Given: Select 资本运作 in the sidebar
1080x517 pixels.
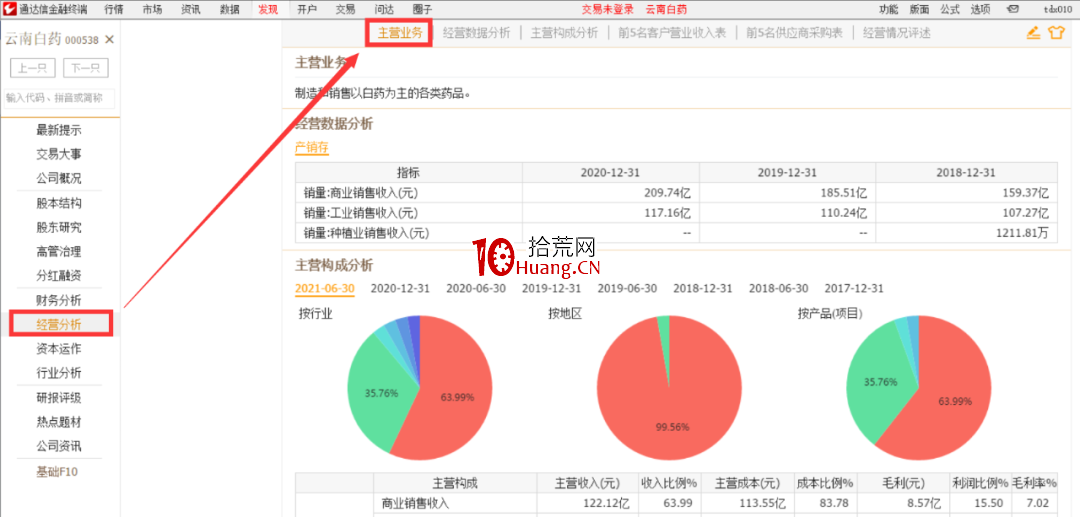Looking at the screenshot, I should [59, 348].
